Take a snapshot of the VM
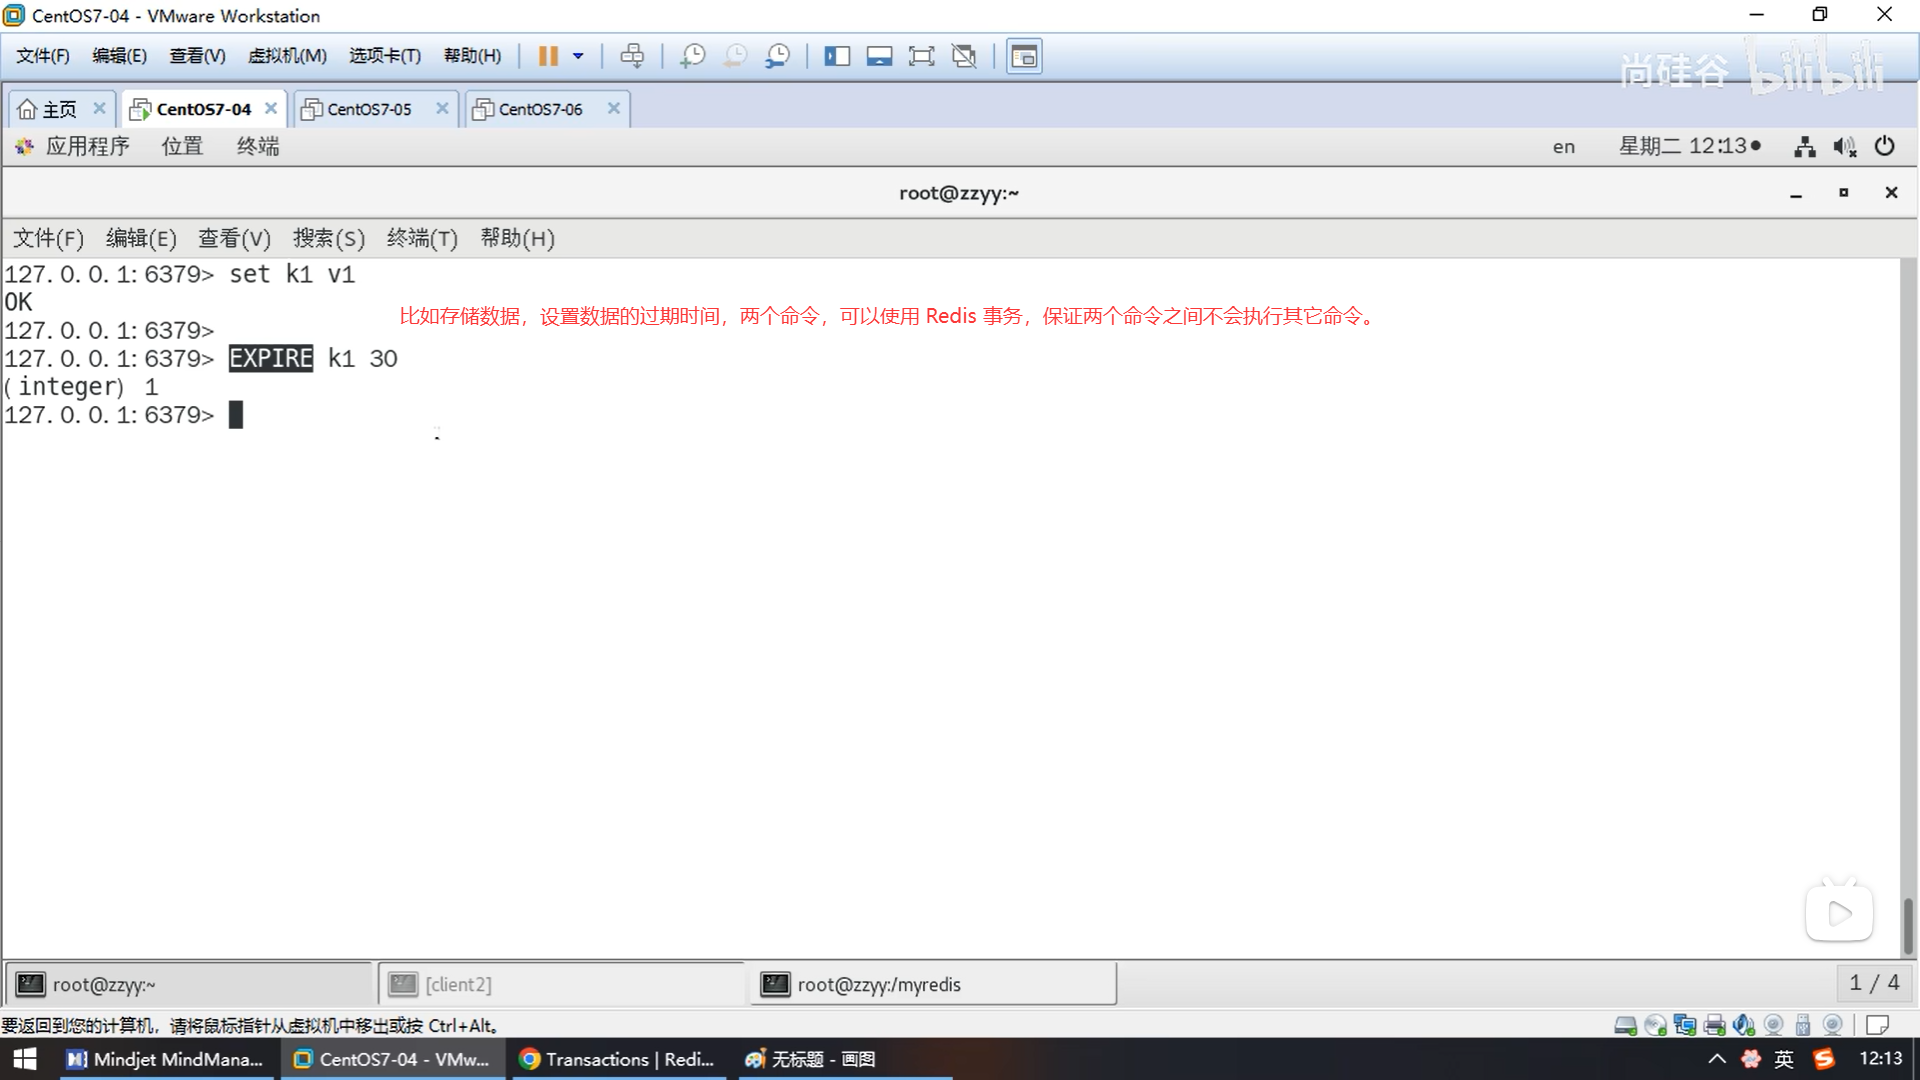 [x=692, y=56]
